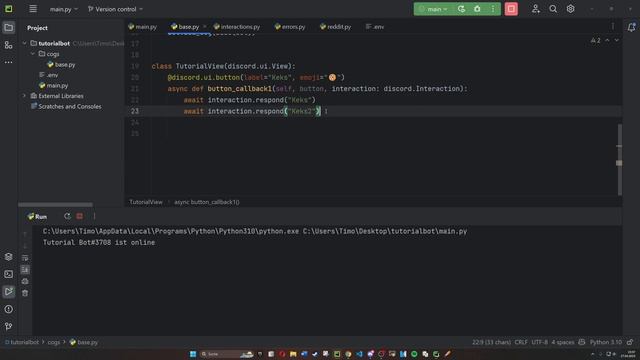
Task: Close the base.py tab
Action: point(204,27)
